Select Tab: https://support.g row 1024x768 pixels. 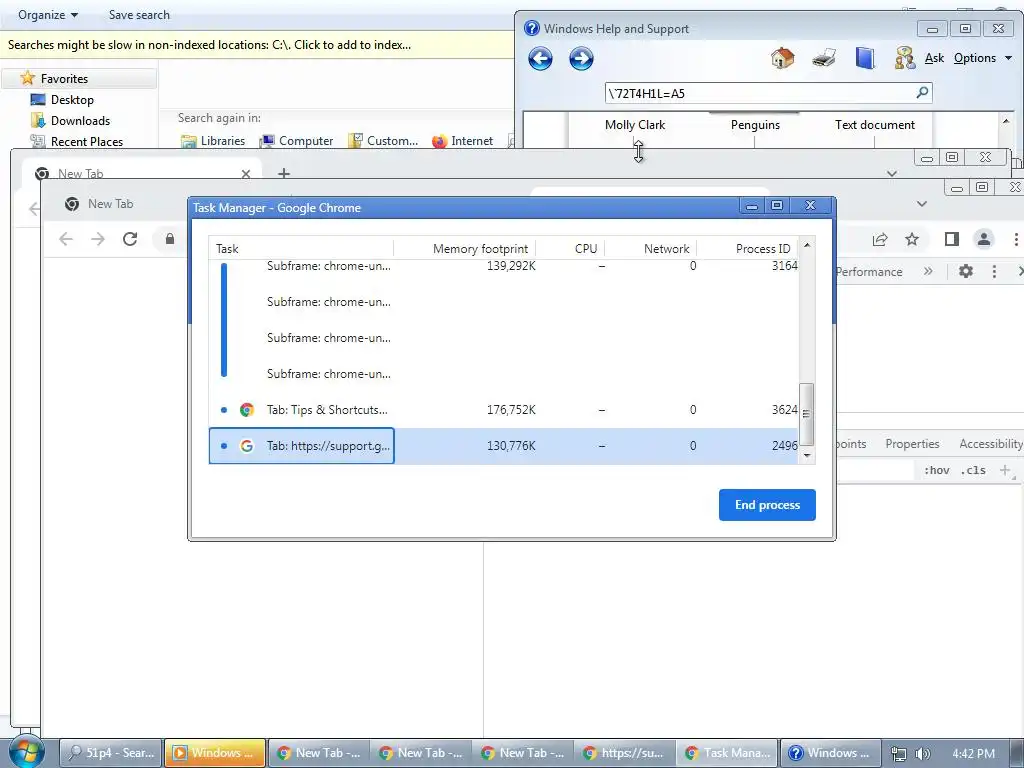click(x=503, y=446)
